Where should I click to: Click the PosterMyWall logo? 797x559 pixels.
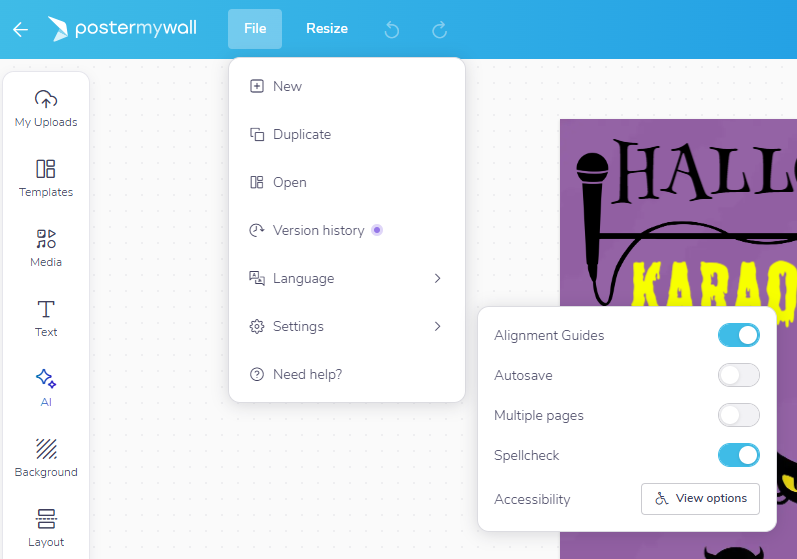pos(122,28)
